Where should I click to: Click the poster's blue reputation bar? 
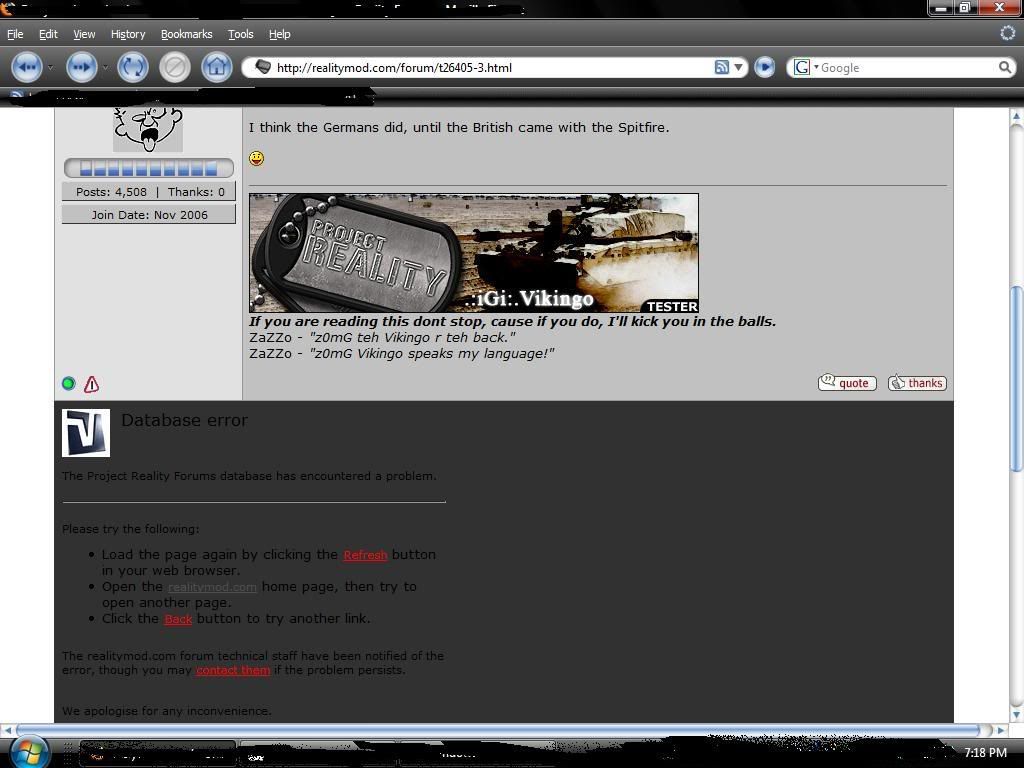148,168
